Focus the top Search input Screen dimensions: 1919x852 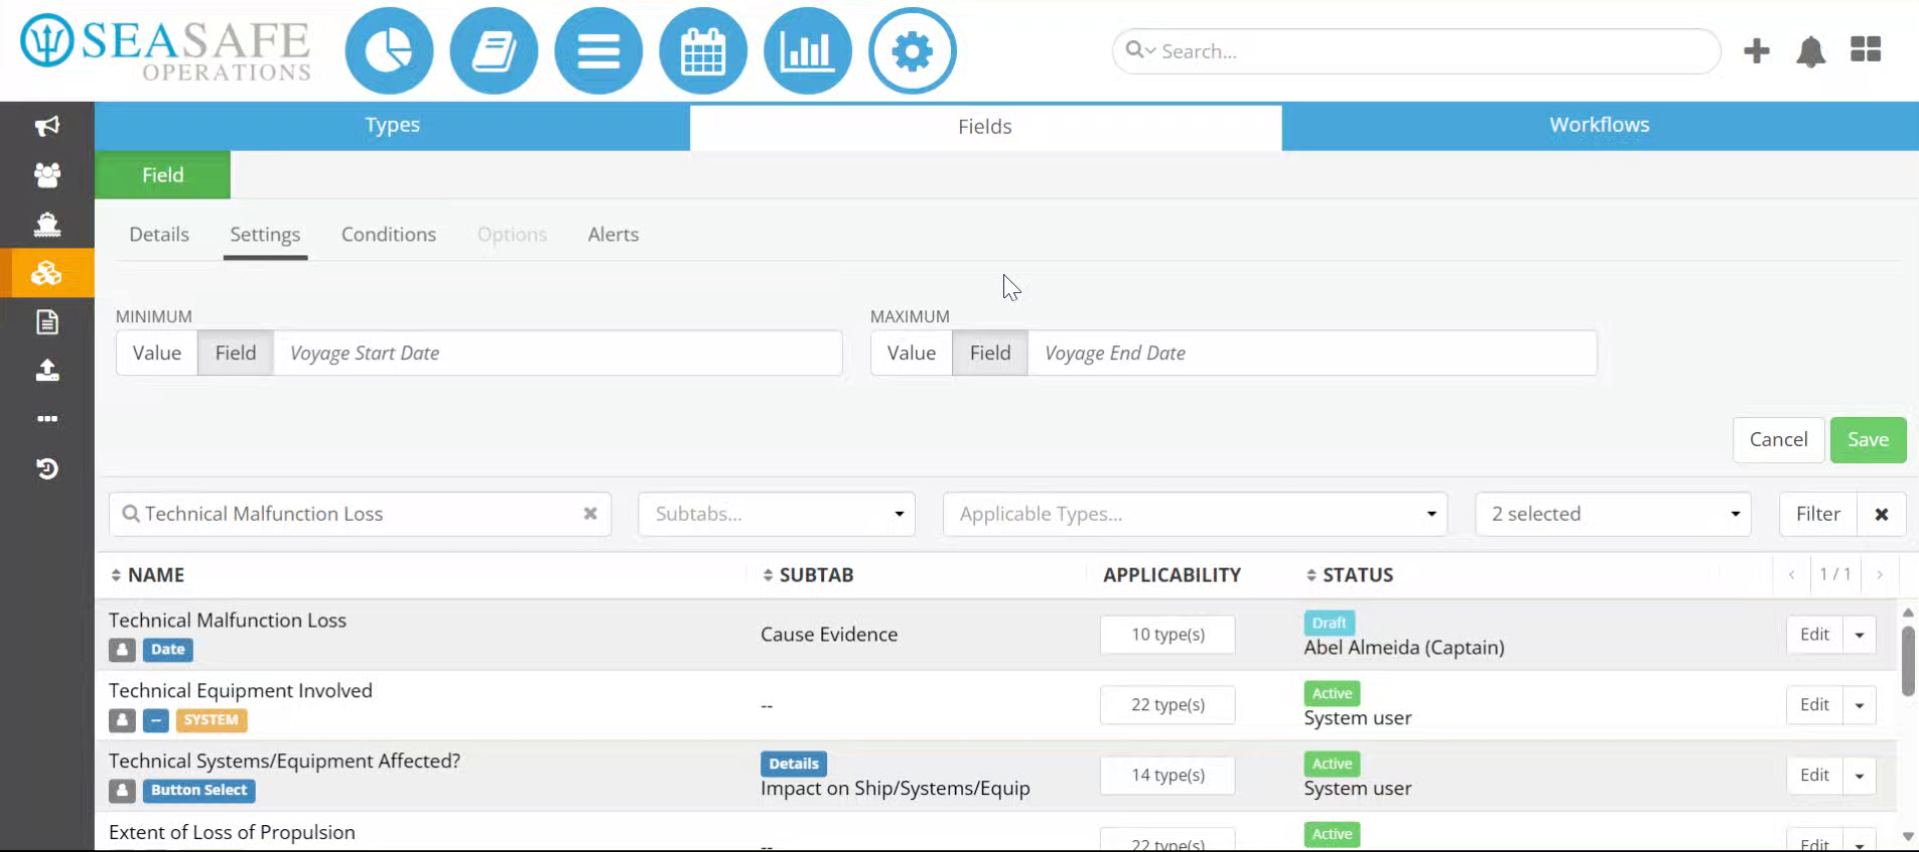(x=1416, y=51)
